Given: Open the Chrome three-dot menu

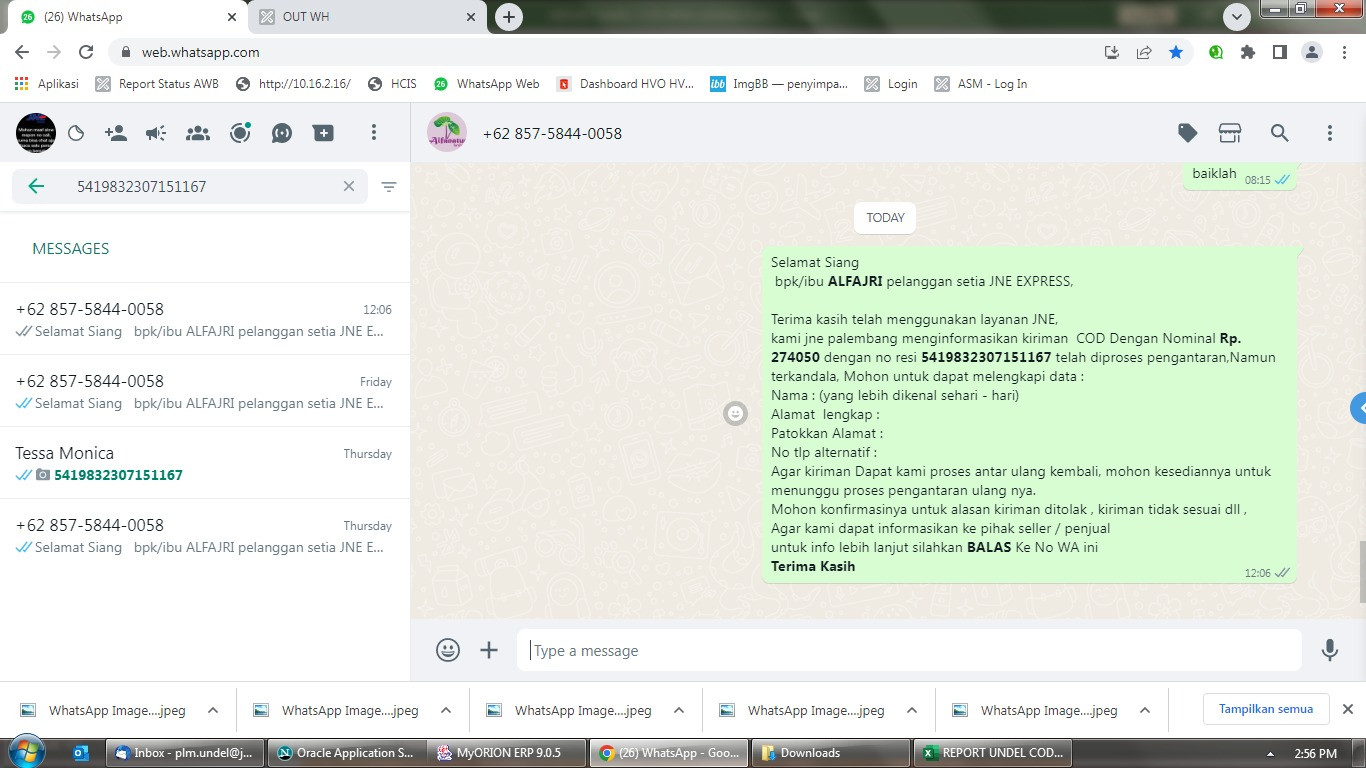Looking at the screenshot, I should [1343, 52].
